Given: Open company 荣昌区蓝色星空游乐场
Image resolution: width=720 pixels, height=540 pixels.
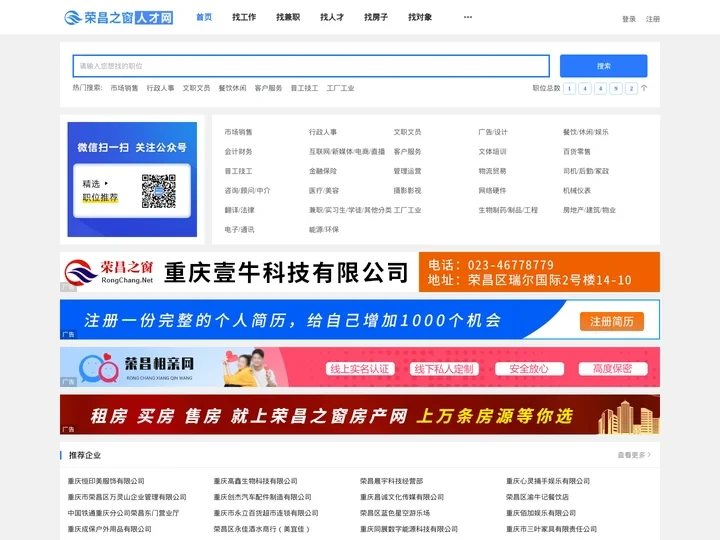Looking at the screenshot, I should tap(395, 513).
